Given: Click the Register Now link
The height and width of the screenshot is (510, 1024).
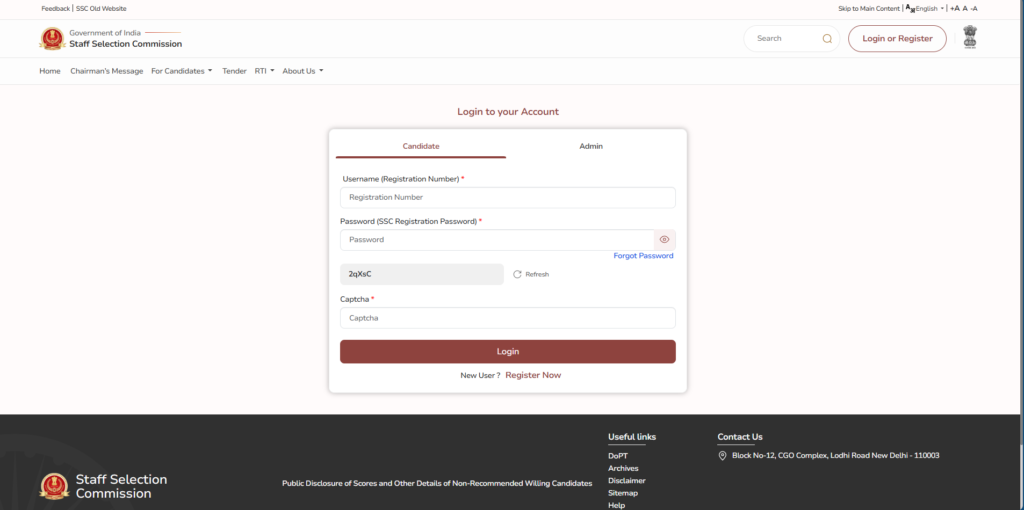Looking at the screenshot, I should click(533, 375).
